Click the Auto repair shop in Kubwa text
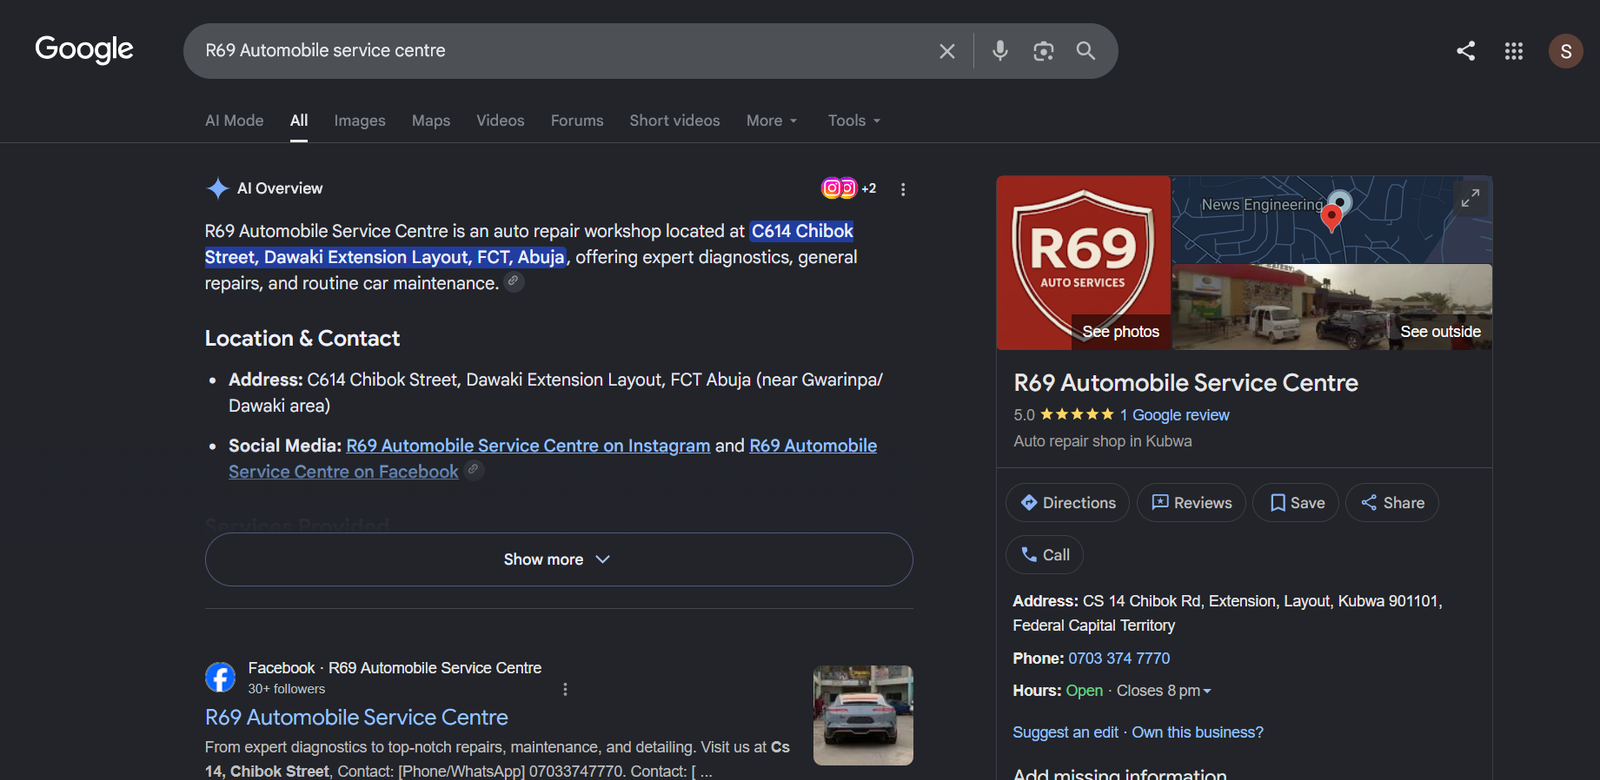 [1103, 441]
